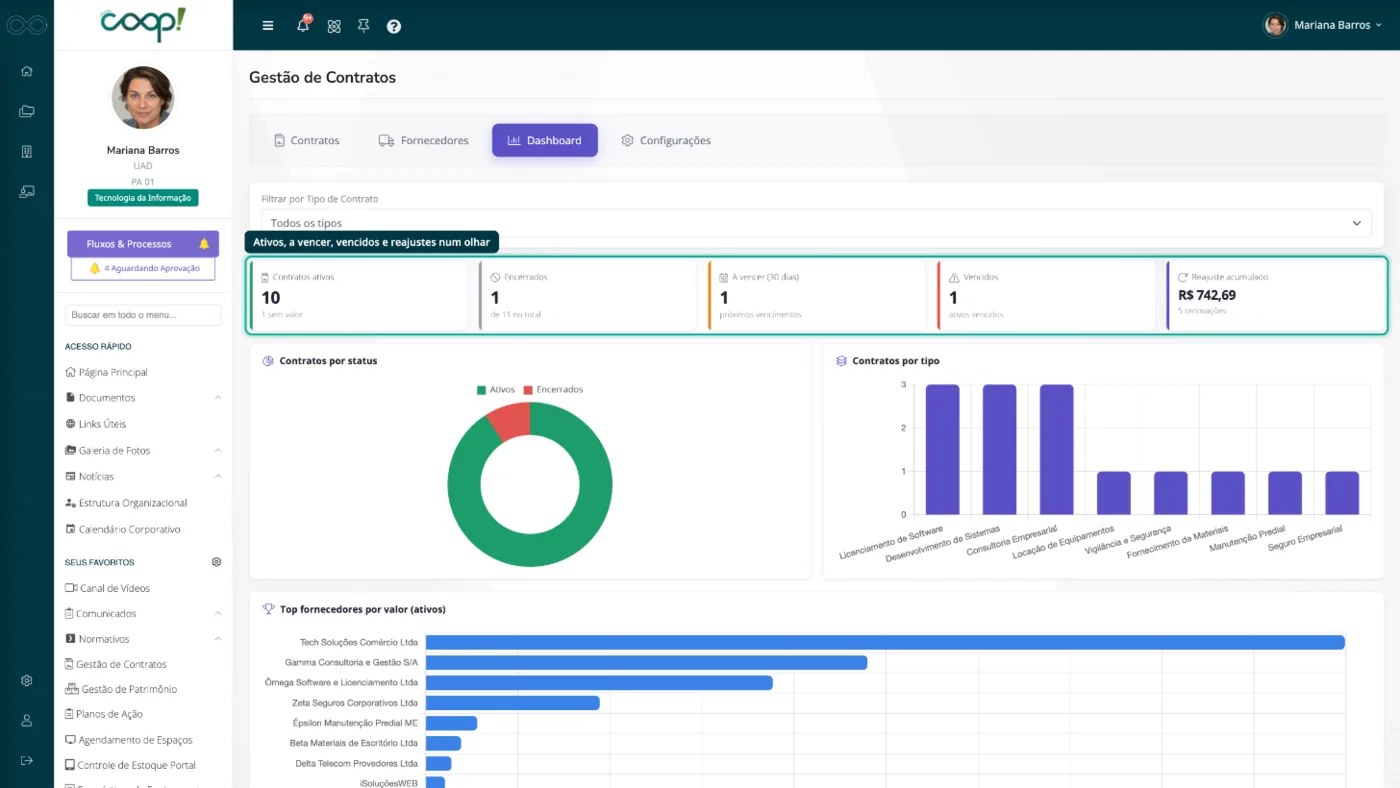Click the menu search input field
Screen dimensions: 1400x788
point(143,315)
